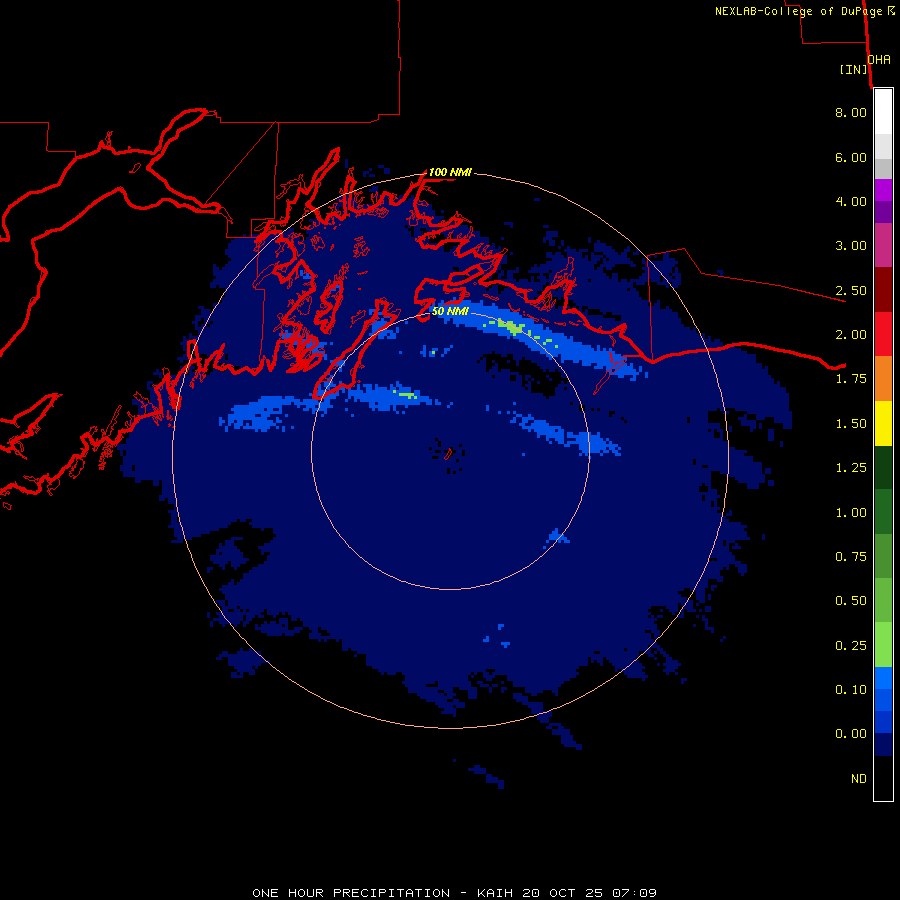Pick the dark red swatch near 2.50
This screenshot has width=900, height=900.
pos(883,290)
